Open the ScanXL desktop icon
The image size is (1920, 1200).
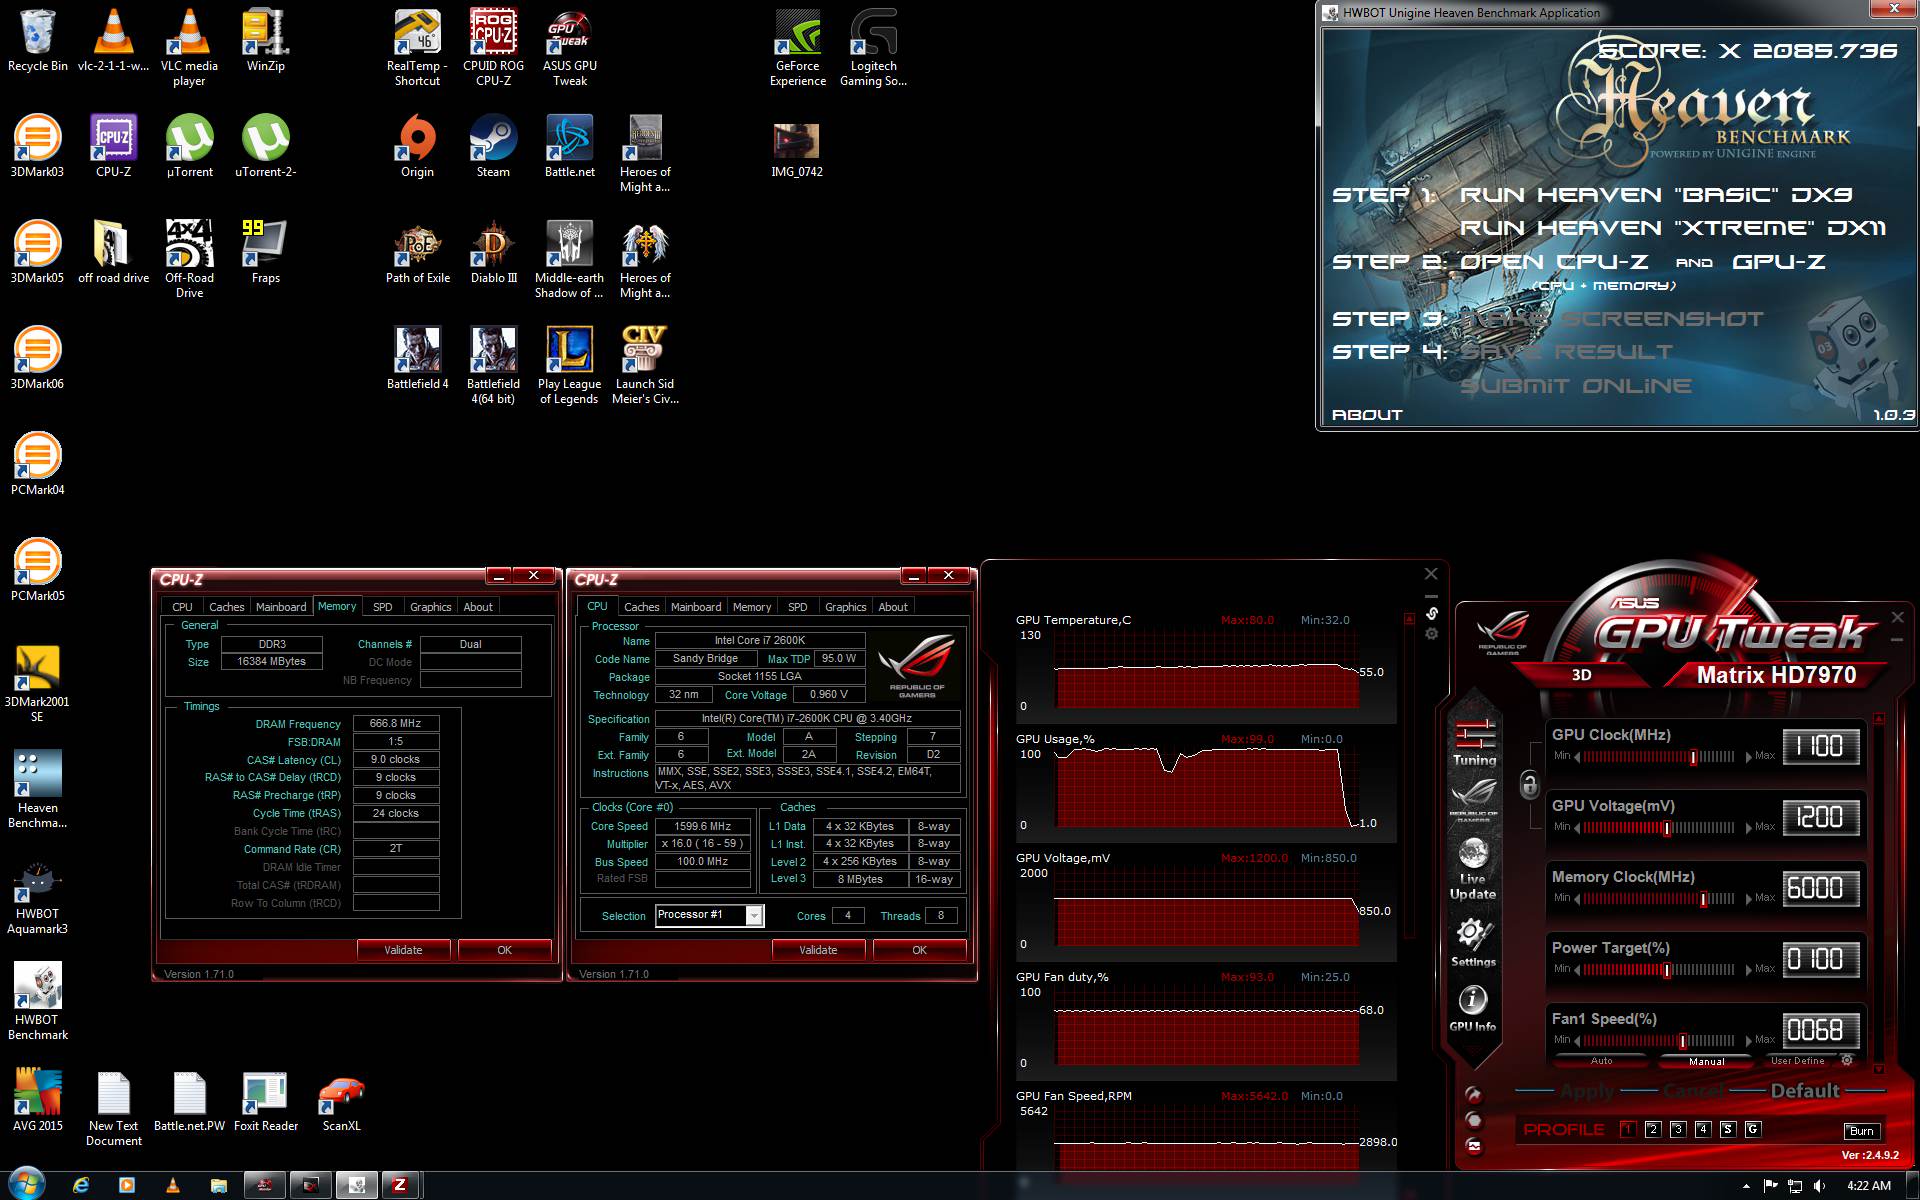click(341, 1103)
